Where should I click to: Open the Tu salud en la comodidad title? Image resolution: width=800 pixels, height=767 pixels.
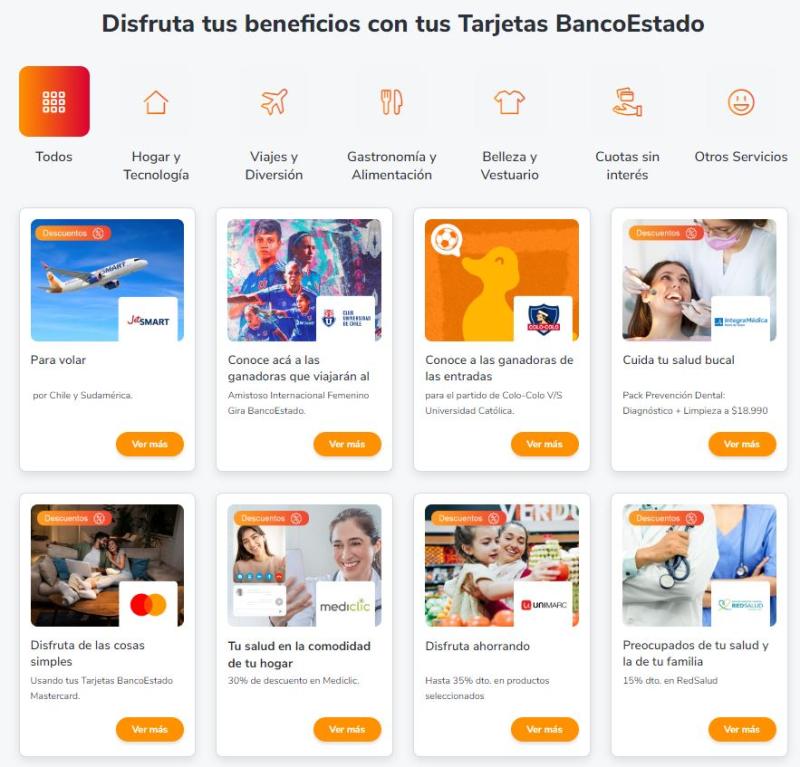[x=299, y=654]
